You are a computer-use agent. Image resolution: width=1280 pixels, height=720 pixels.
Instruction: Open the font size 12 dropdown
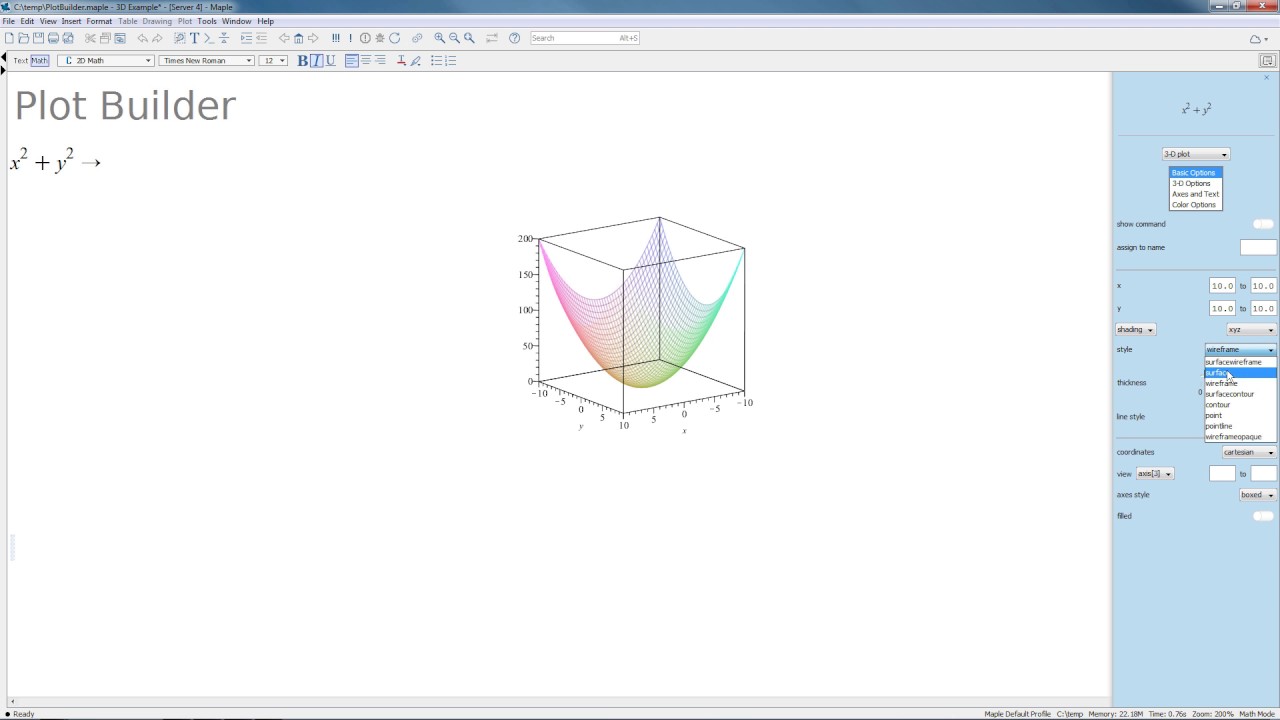click(x=273, y=61)
